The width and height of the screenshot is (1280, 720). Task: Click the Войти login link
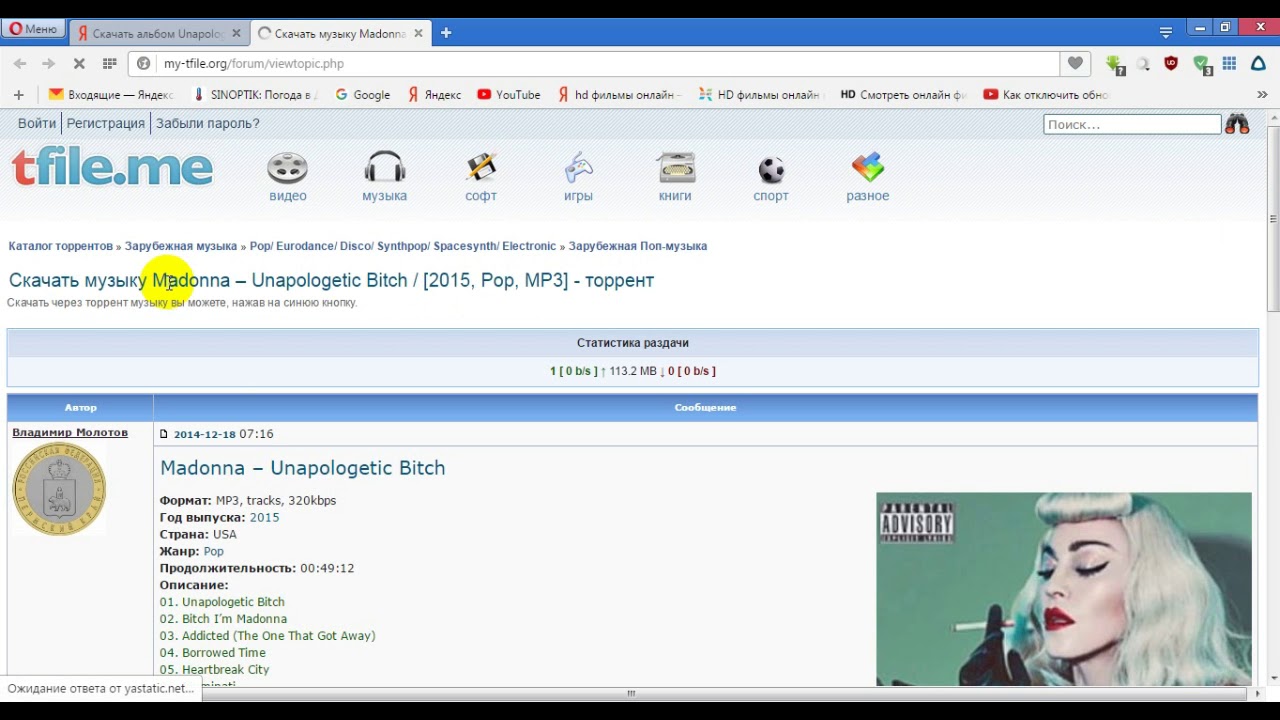[37, 123]
